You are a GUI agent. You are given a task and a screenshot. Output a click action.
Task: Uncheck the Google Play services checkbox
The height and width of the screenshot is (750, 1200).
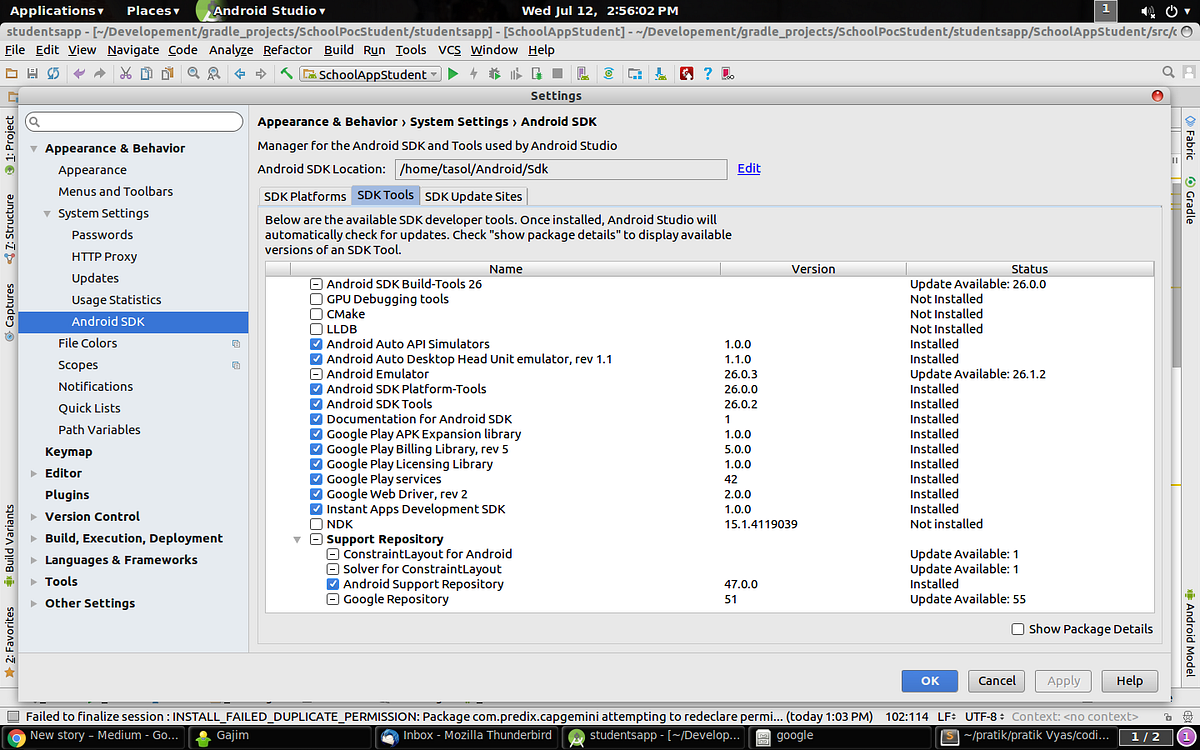(x=316, y=478)
